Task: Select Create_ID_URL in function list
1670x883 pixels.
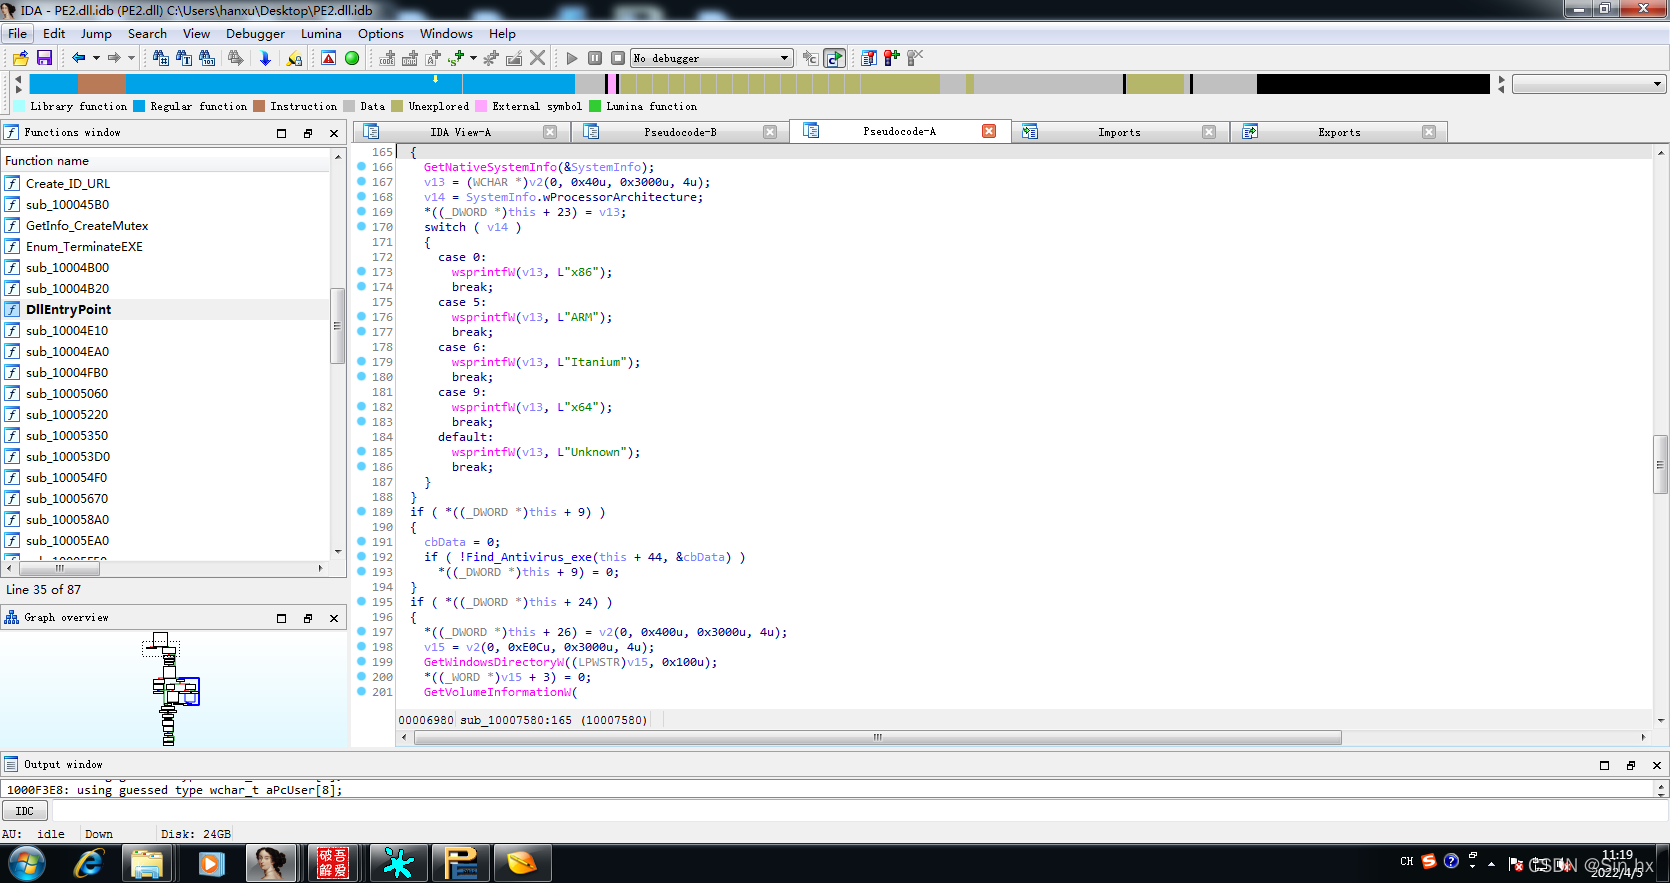Action: point(68,183)
